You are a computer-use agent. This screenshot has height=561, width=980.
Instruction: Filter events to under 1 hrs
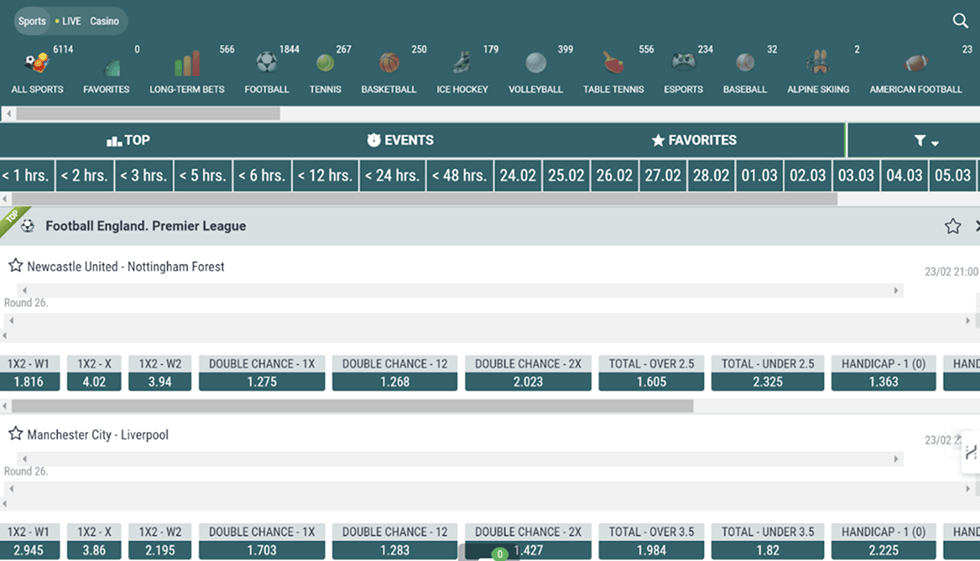pyautogui.click(x=26, y=176)
